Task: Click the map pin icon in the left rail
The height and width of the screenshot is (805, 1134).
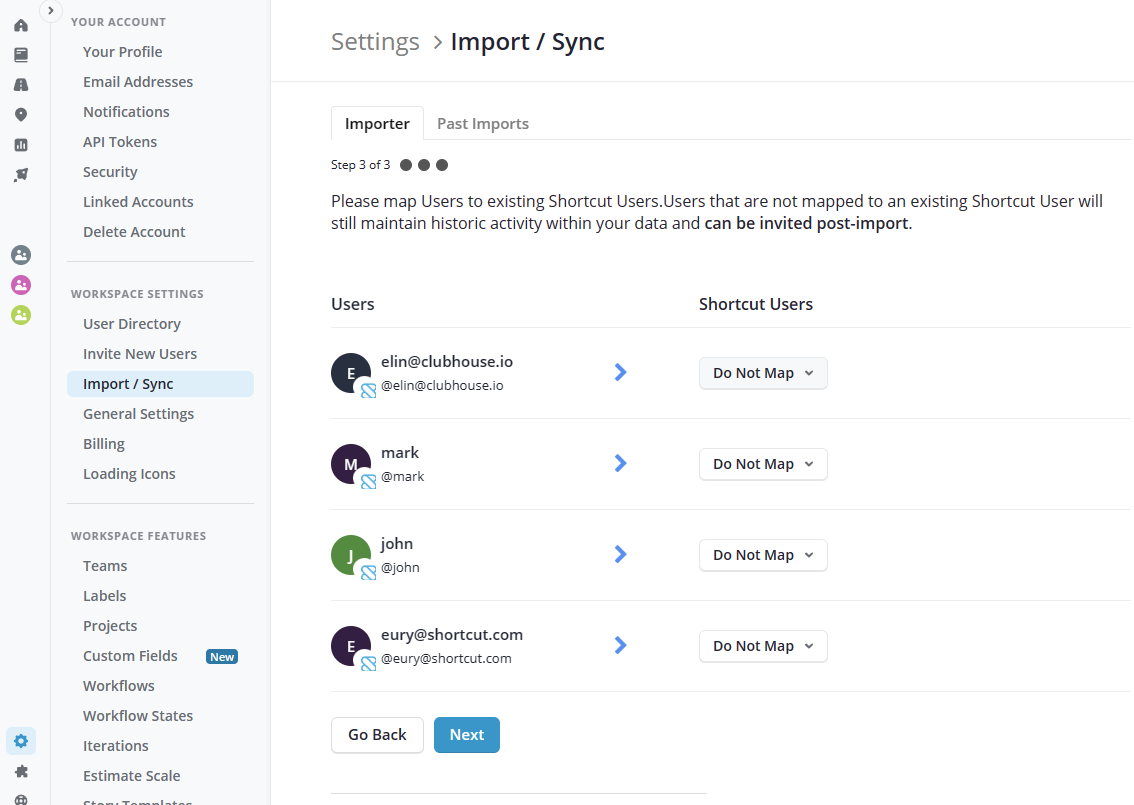Action: [x=21, y=115]
